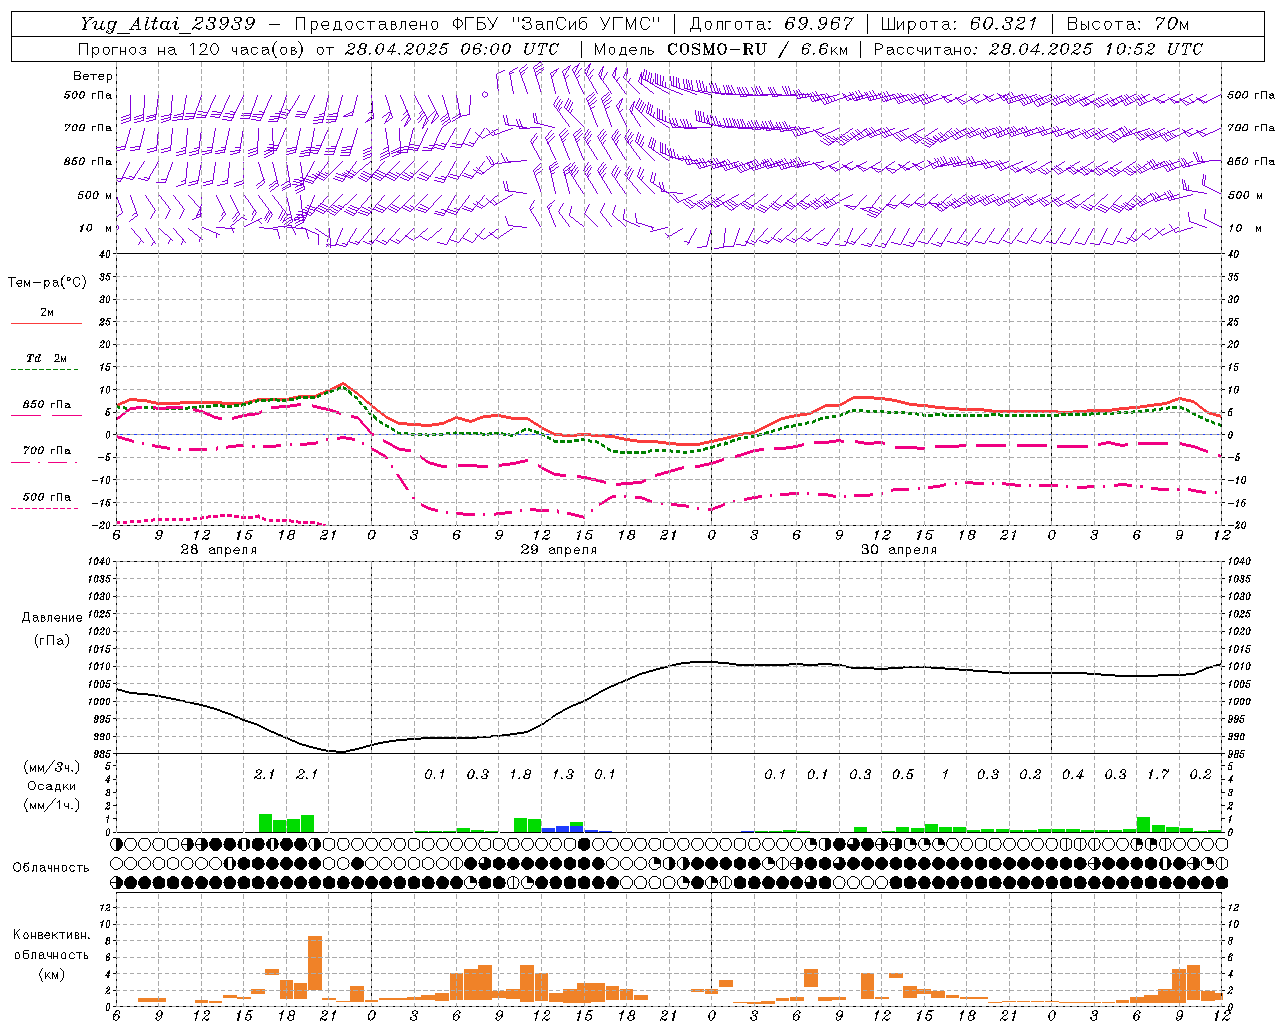Image resolution: width=1280 pixels, height=1024 pixels.
Task: Click the green dotted Td 2м legend line
Action: pos(44,370)
